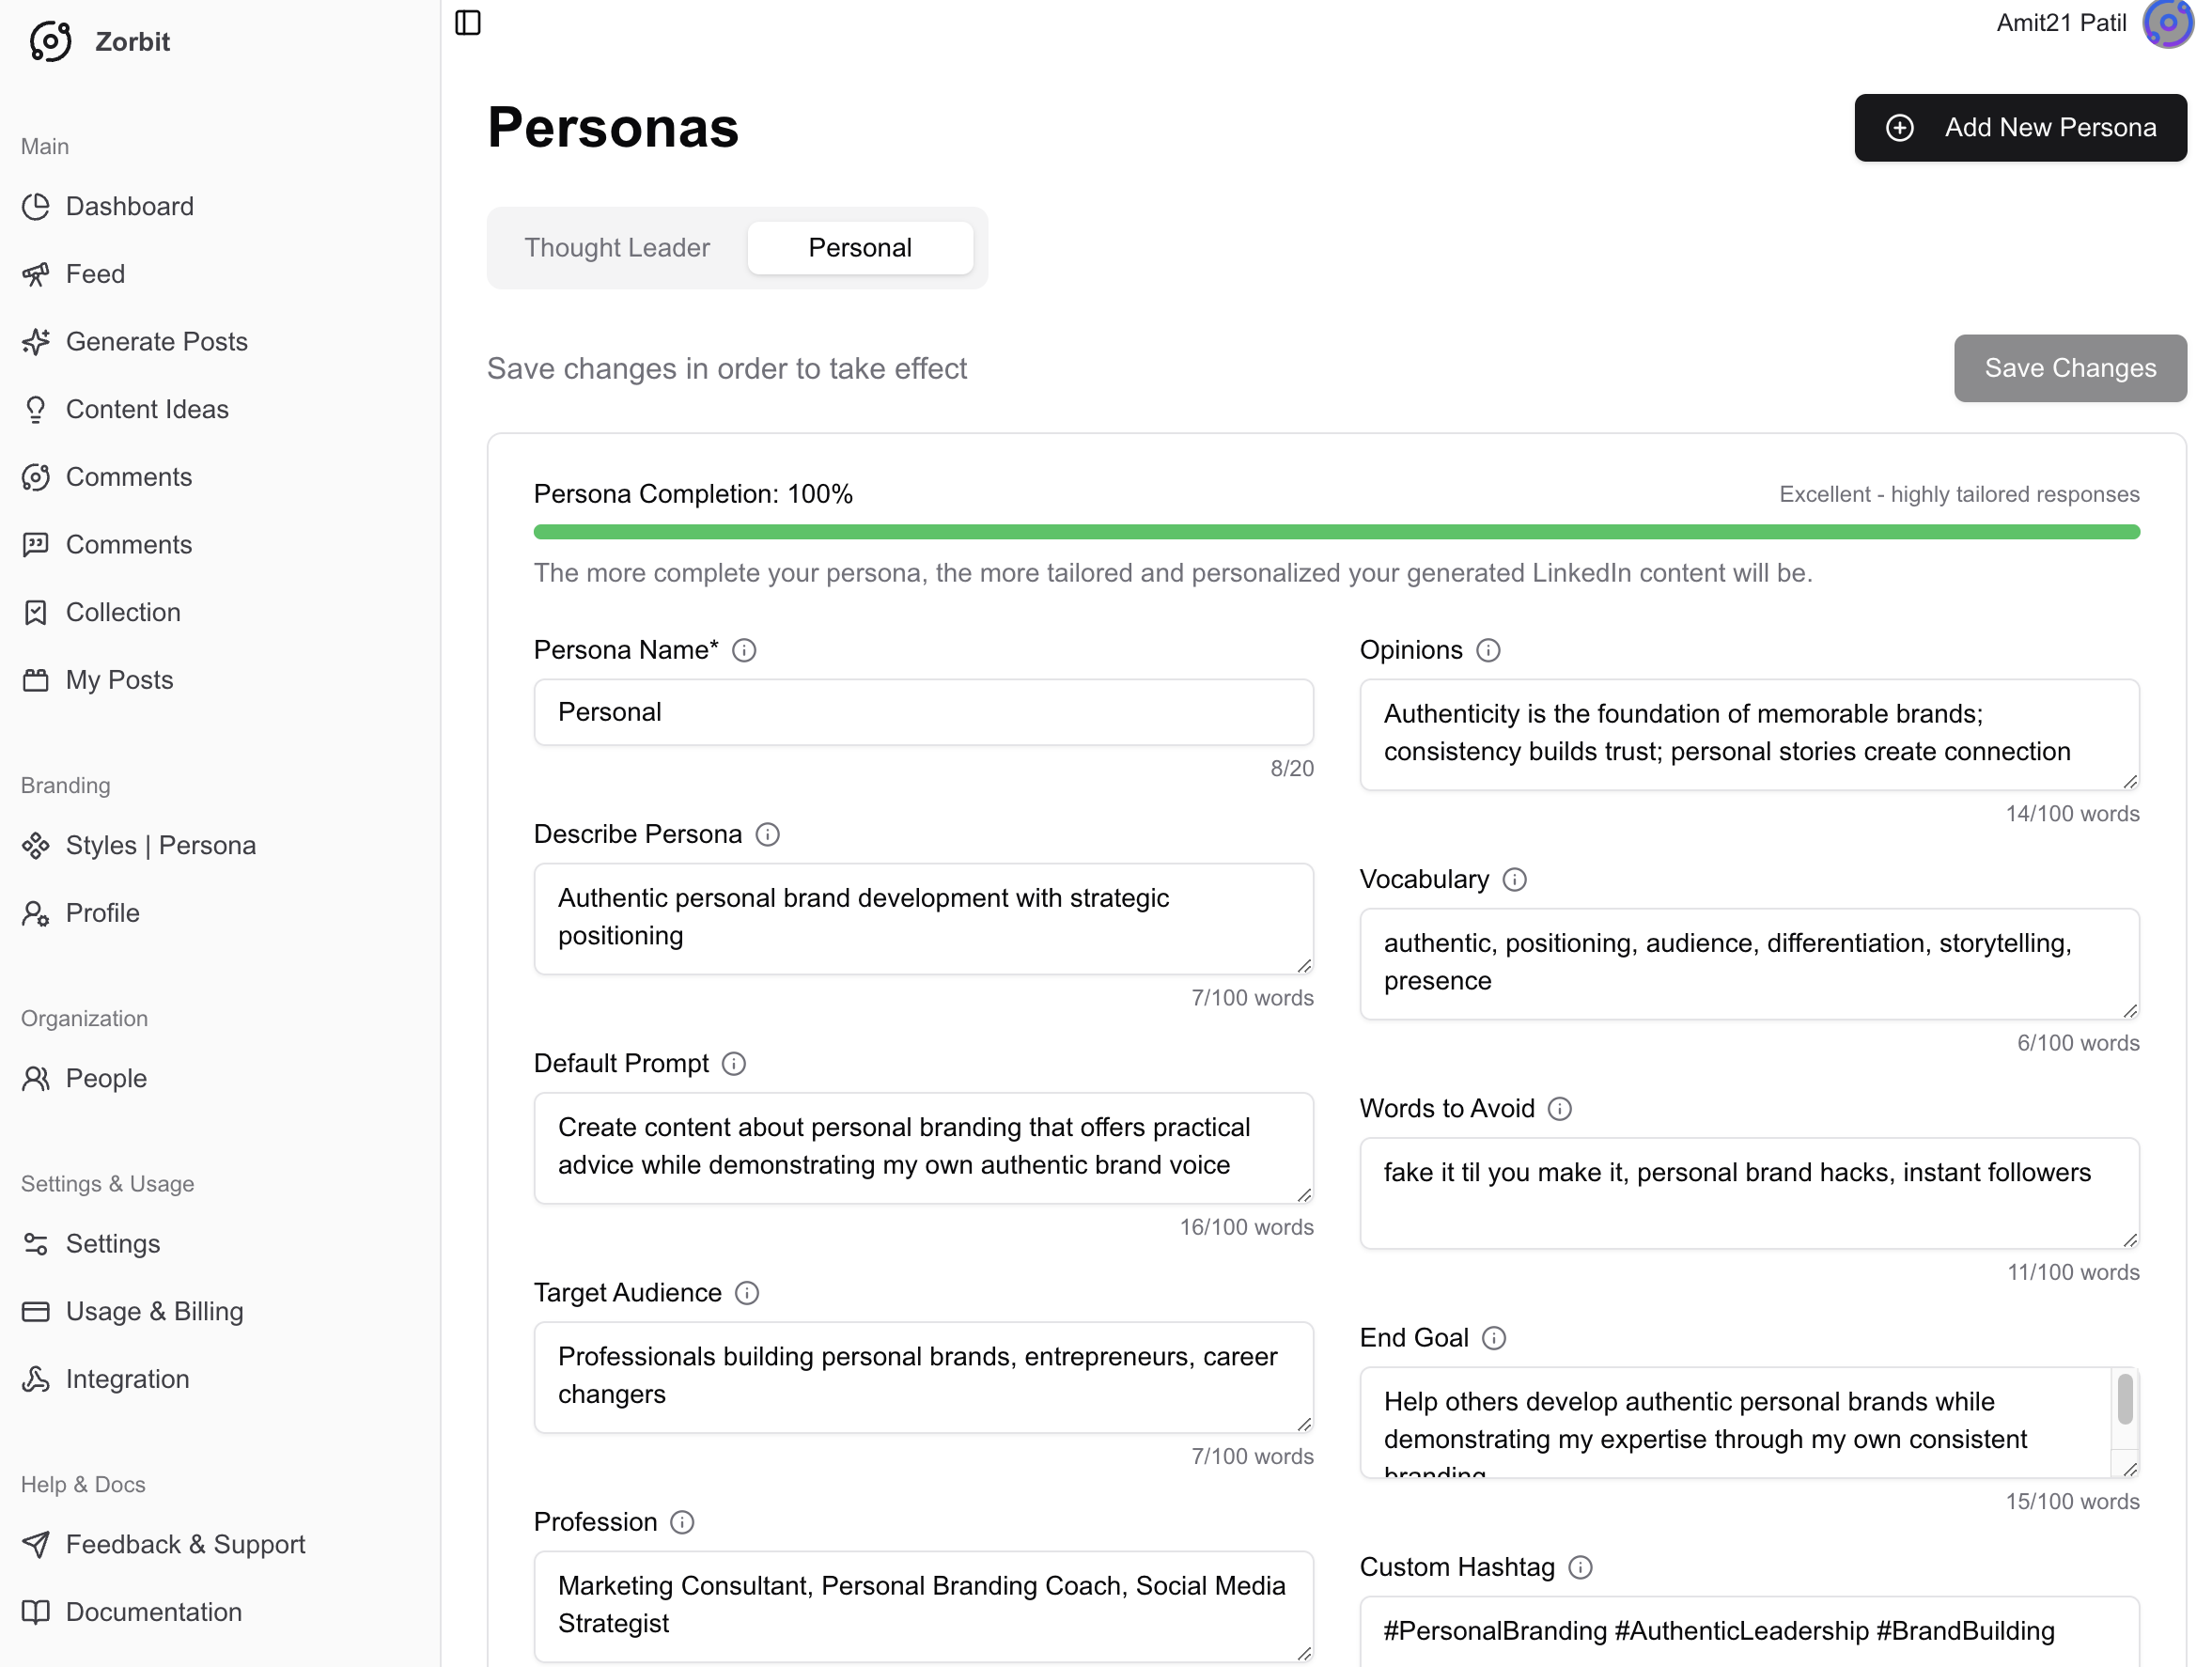Show the Vocabulary info tooltip icon
This screenshot has width=2212, height=1667.
1514,879
